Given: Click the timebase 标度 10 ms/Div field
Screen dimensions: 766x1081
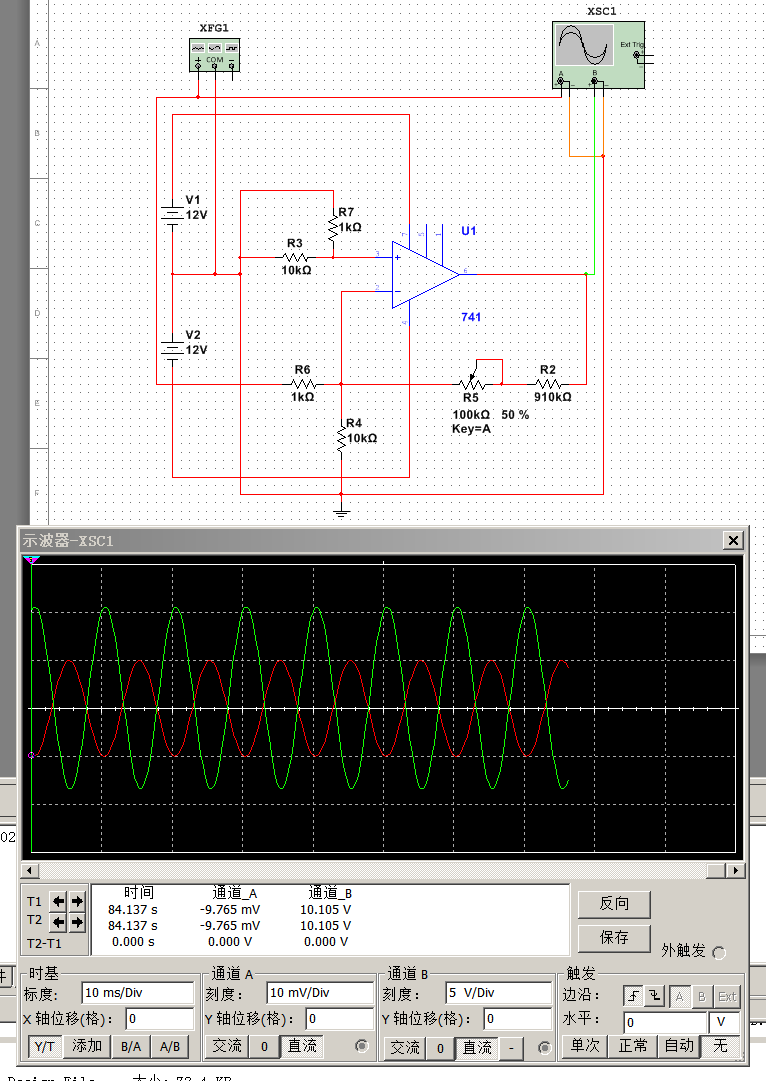Looking at the screenshot, I should click(137, 993).
